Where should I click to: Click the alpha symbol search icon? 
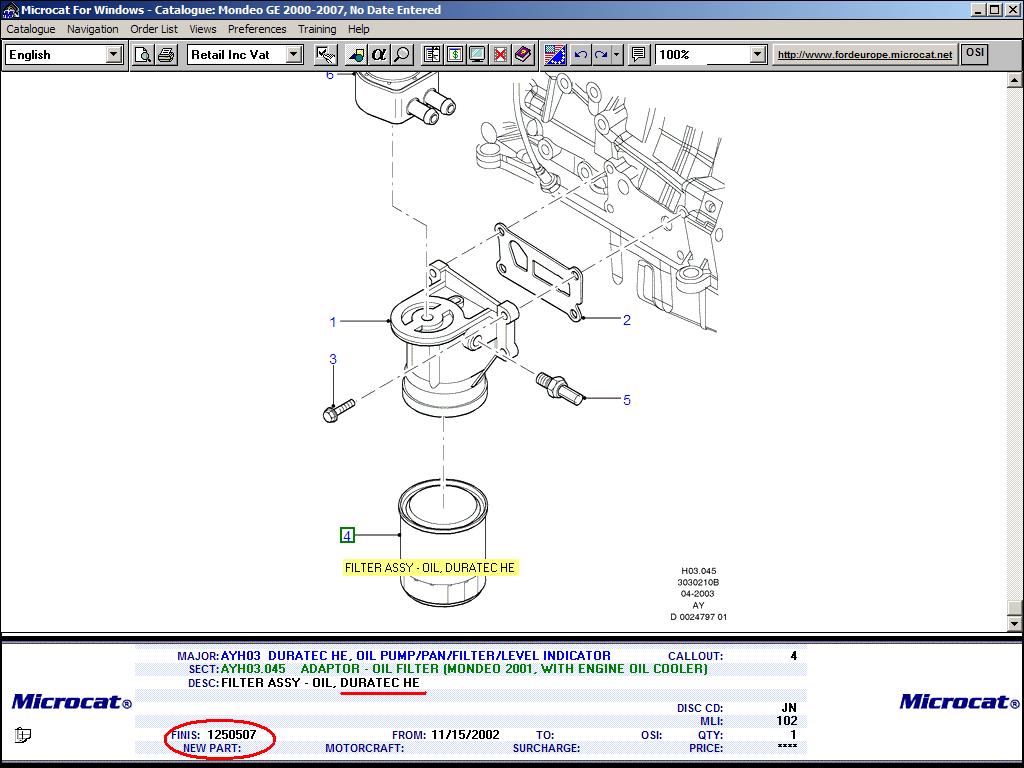(379, 55)
